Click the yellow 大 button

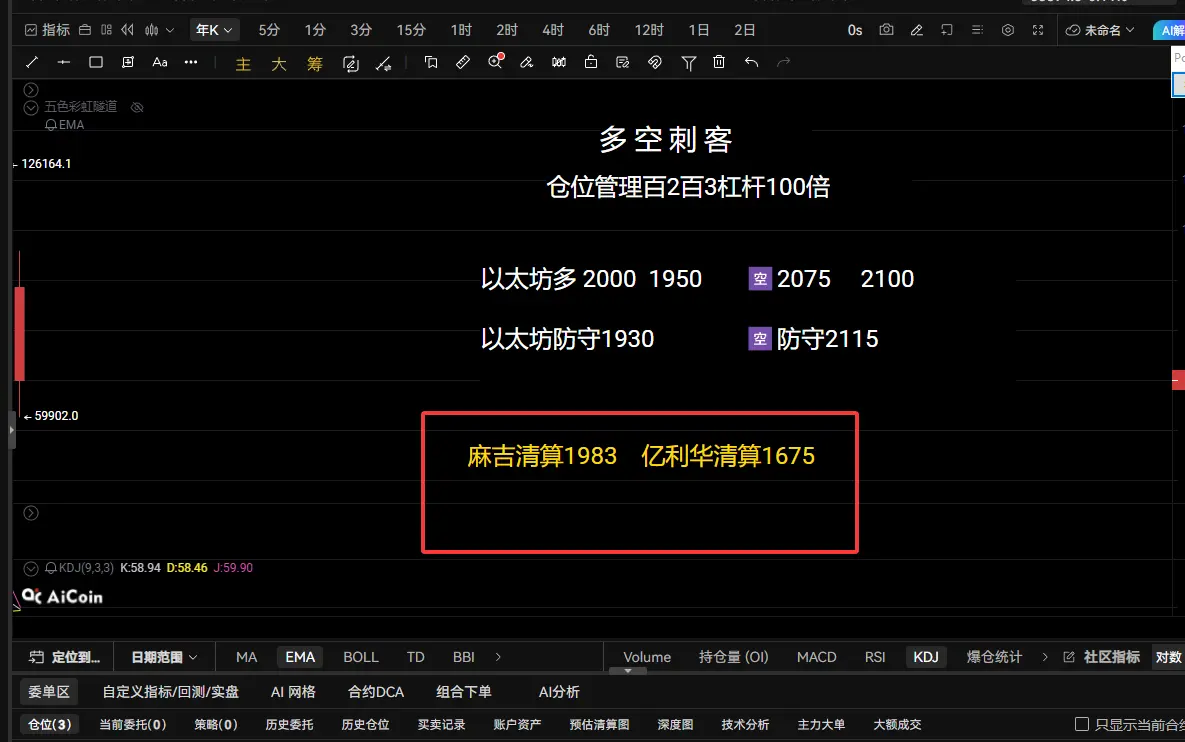point(279,63)
